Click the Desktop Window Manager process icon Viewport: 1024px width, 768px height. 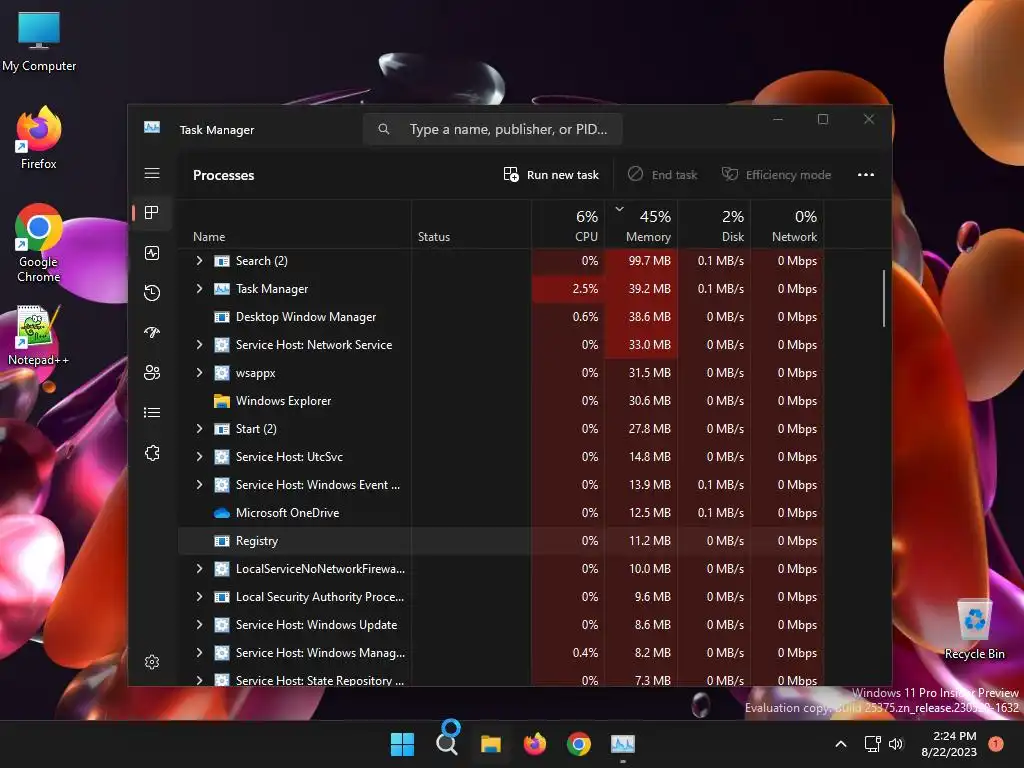click(x=222, y=317)
